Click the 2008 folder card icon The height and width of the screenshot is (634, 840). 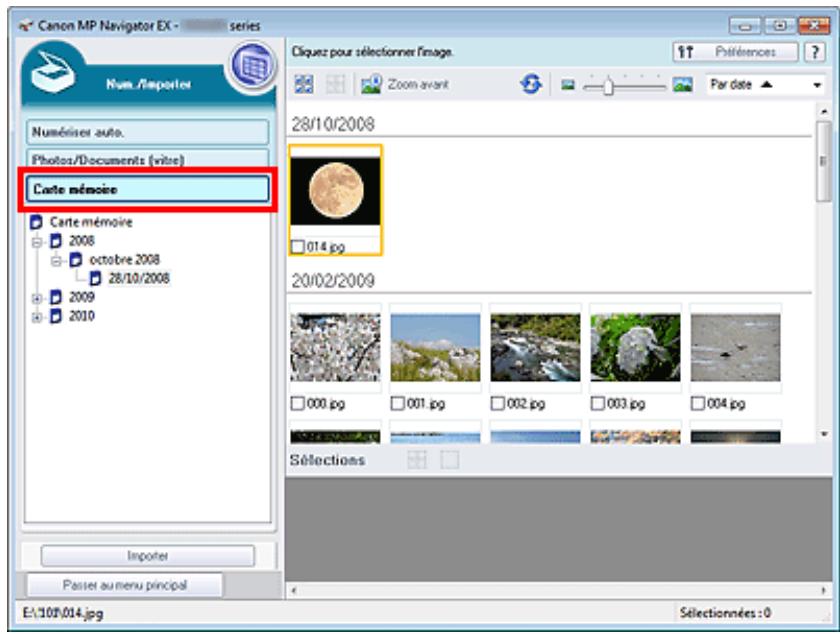(55, 241)
